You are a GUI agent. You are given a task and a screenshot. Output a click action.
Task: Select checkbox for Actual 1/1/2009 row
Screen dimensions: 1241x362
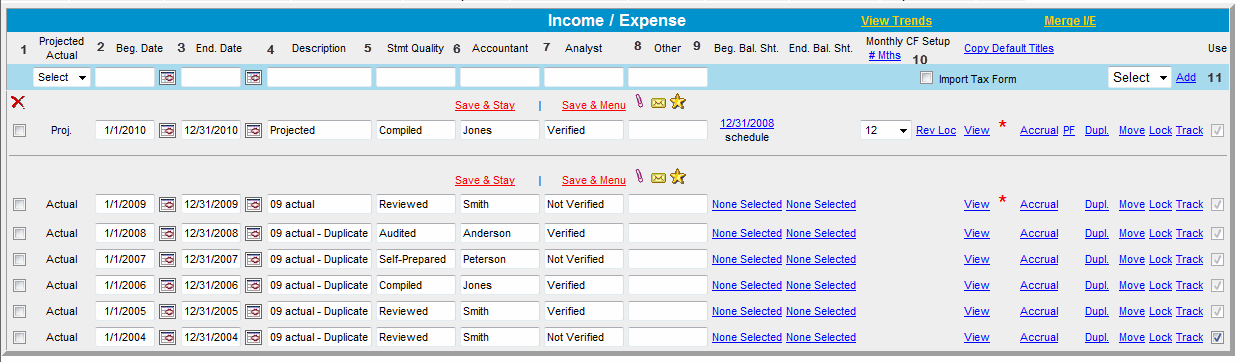pyautogui.click(x=20, y=204)
